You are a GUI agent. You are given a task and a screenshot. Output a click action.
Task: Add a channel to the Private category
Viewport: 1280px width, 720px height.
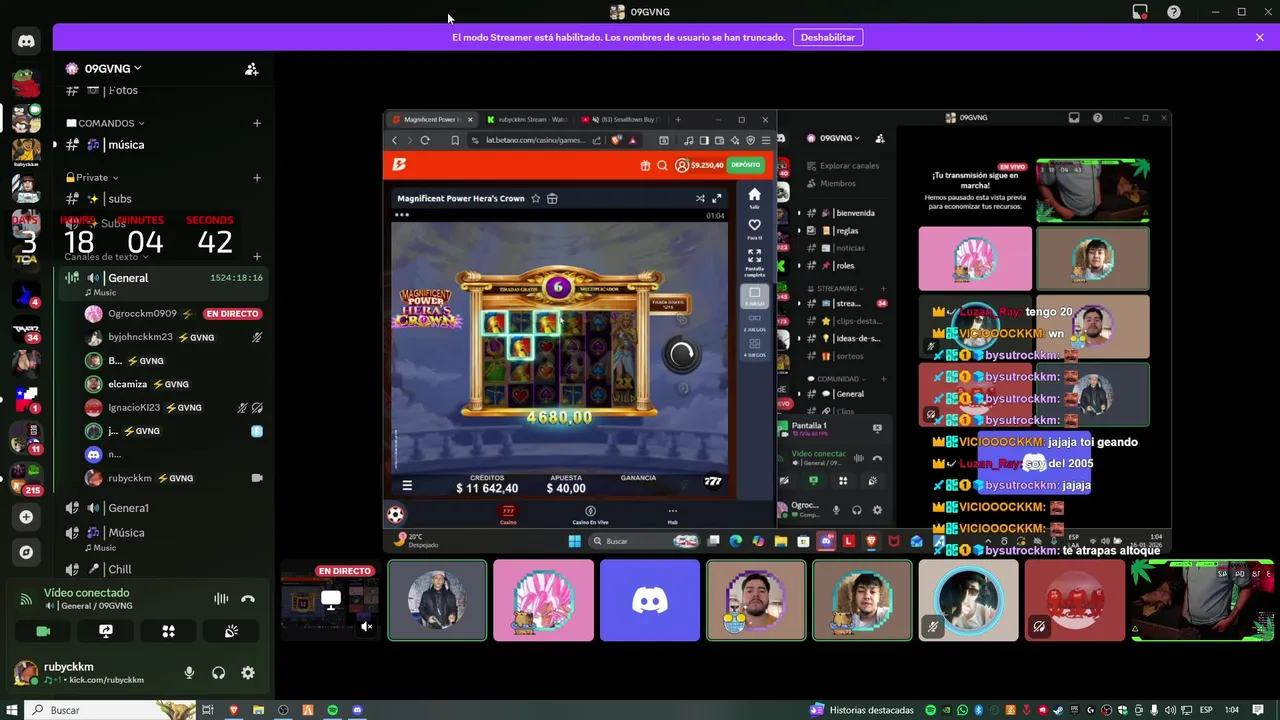point(257,177)
